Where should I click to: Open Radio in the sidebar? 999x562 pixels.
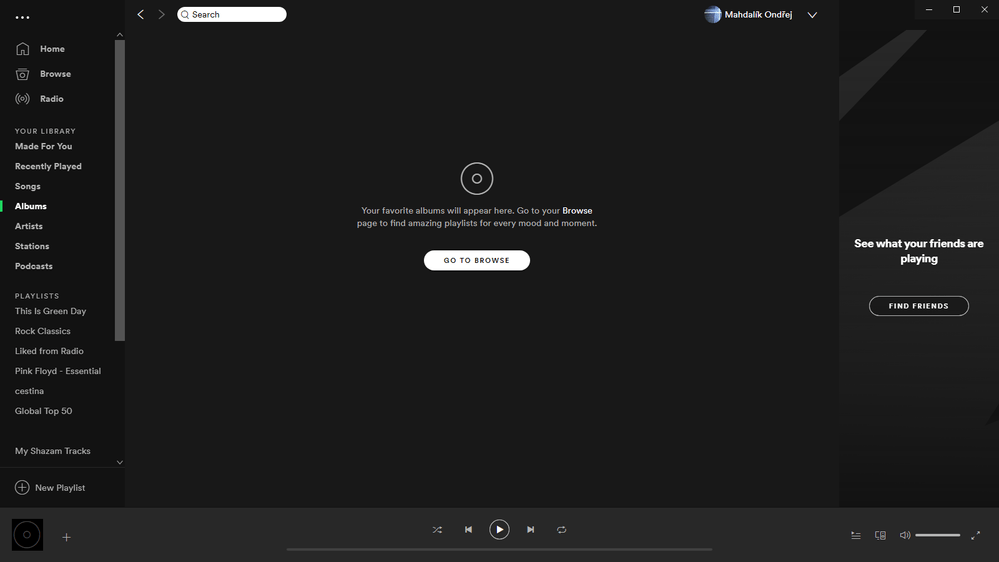(x=52, y=99)
